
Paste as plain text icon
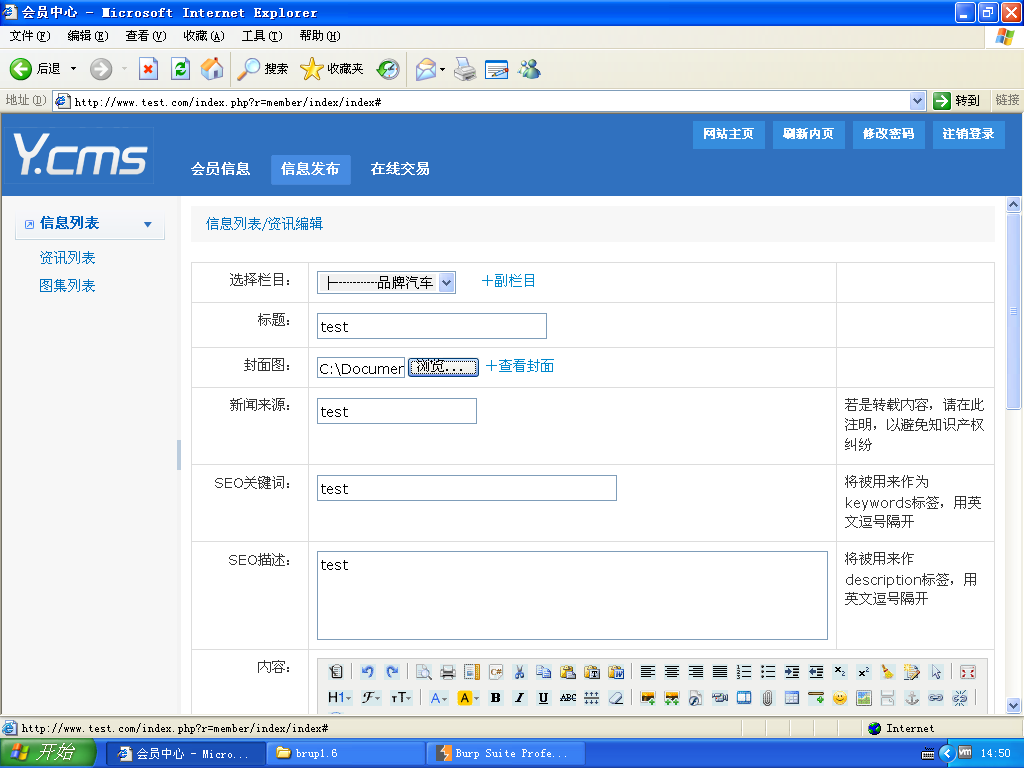pos(592,671)
